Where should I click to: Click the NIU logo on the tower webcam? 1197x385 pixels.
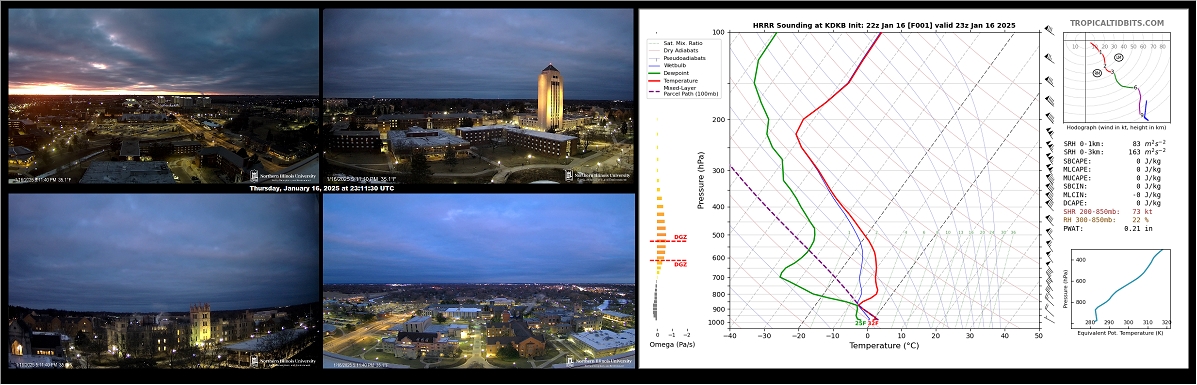(598, 175)
